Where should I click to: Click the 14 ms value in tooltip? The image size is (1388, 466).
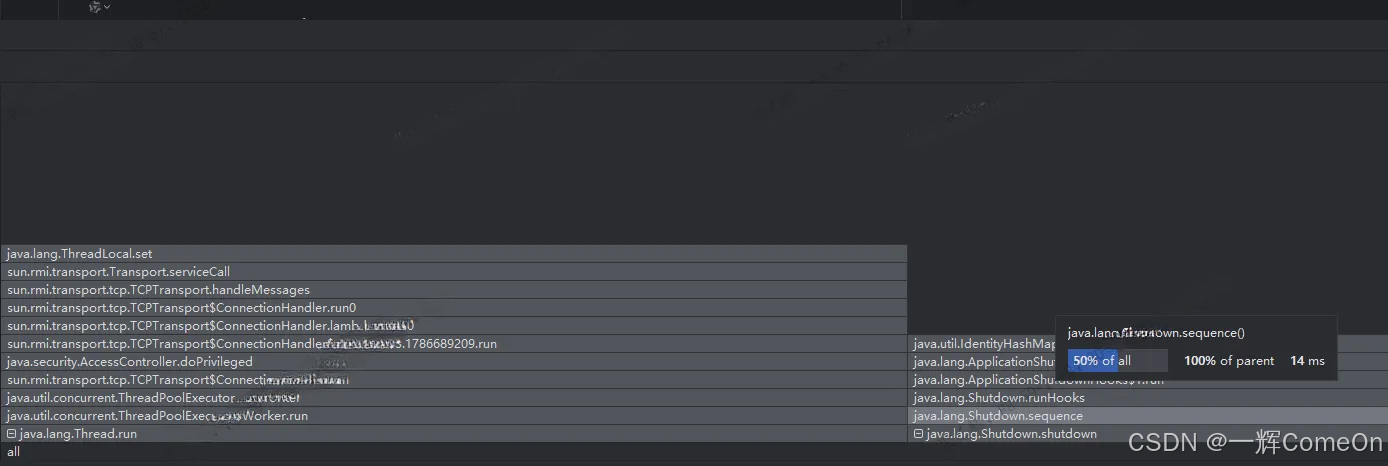(1307, 361)
